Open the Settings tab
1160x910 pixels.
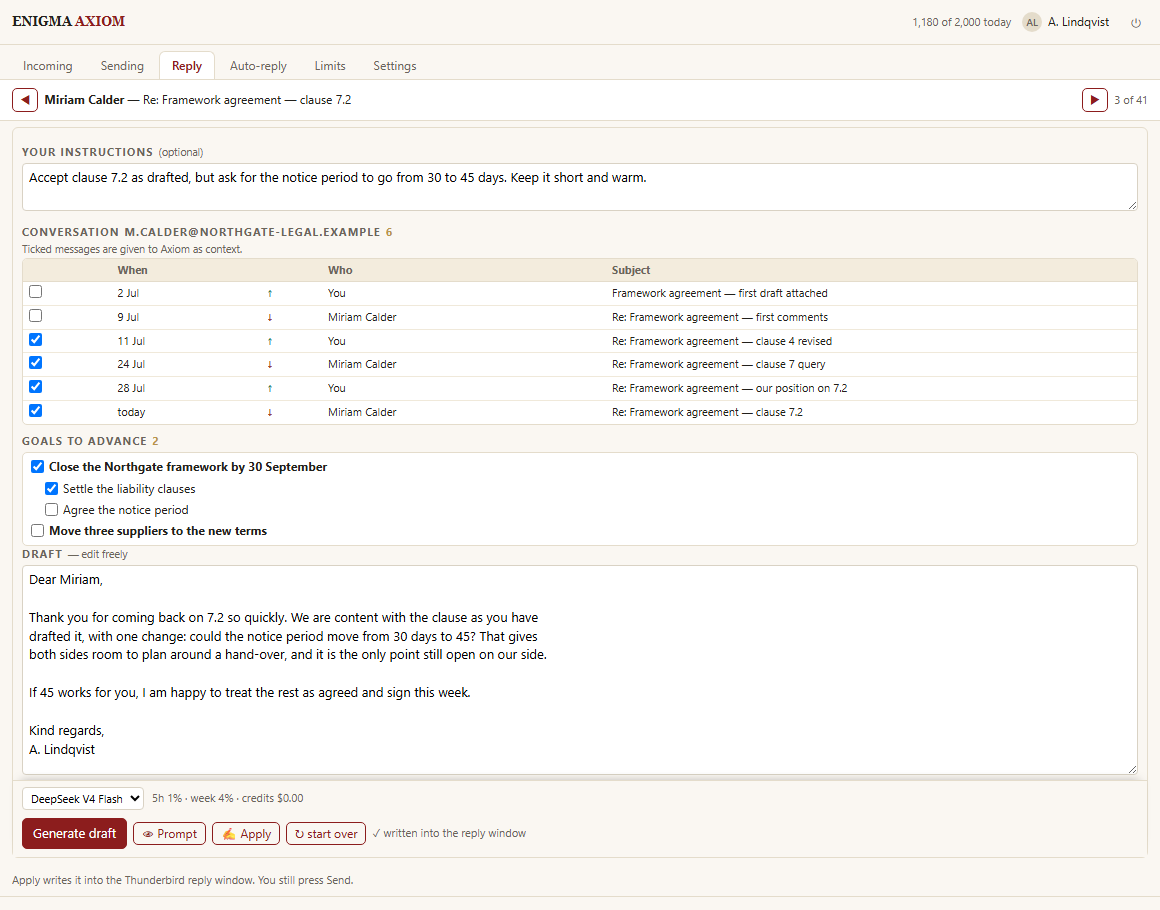click(394, 66)
